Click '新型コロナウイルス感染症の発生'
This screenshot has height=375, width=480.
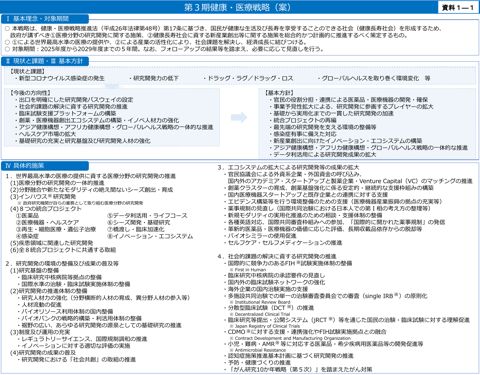tap(61, 78)
